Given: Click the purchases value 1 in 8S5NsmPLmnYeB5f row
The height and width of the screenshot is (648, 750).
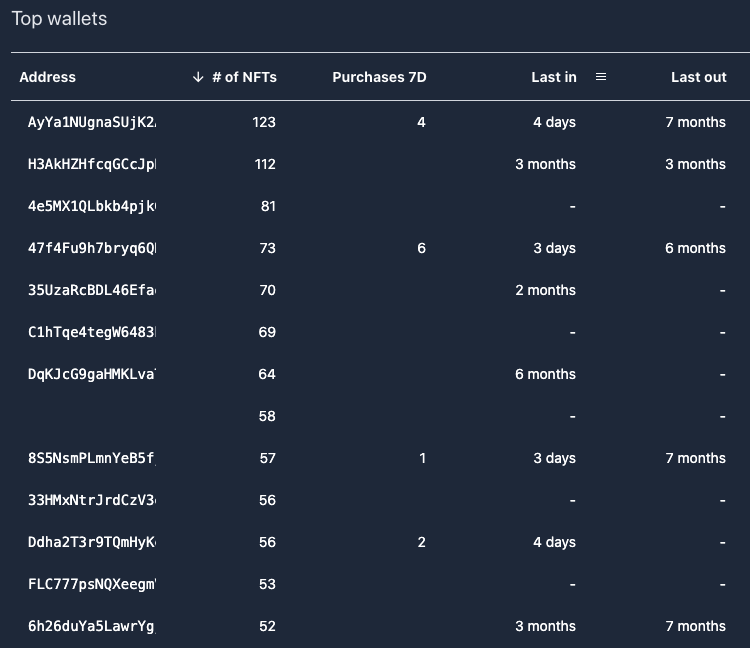Looking at the screenshot, I should click(422, 459).
